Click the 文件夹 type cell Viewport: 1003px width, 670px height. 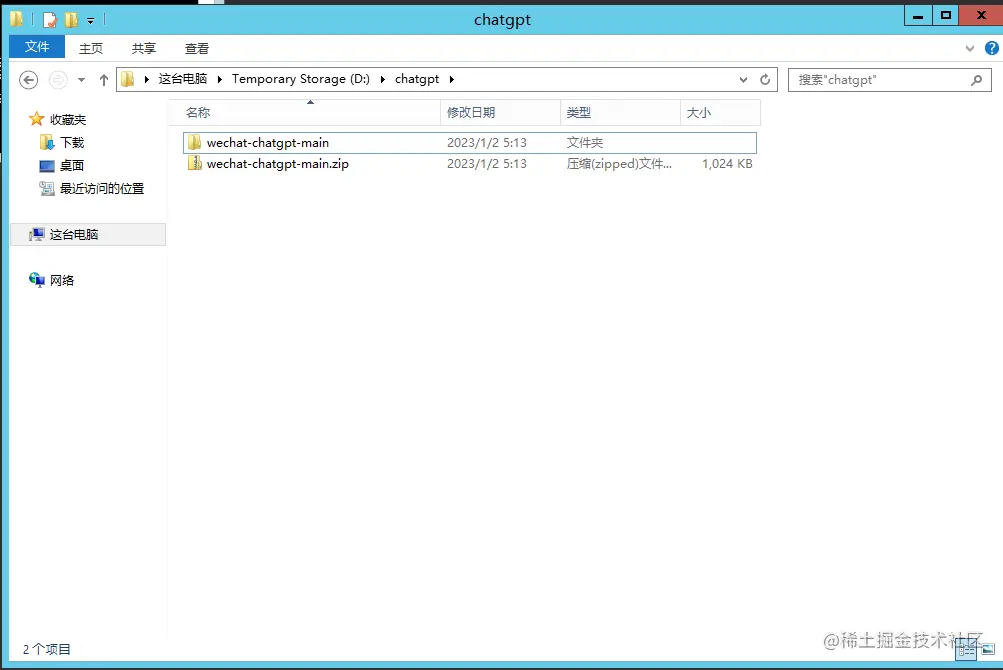point(585,143)
